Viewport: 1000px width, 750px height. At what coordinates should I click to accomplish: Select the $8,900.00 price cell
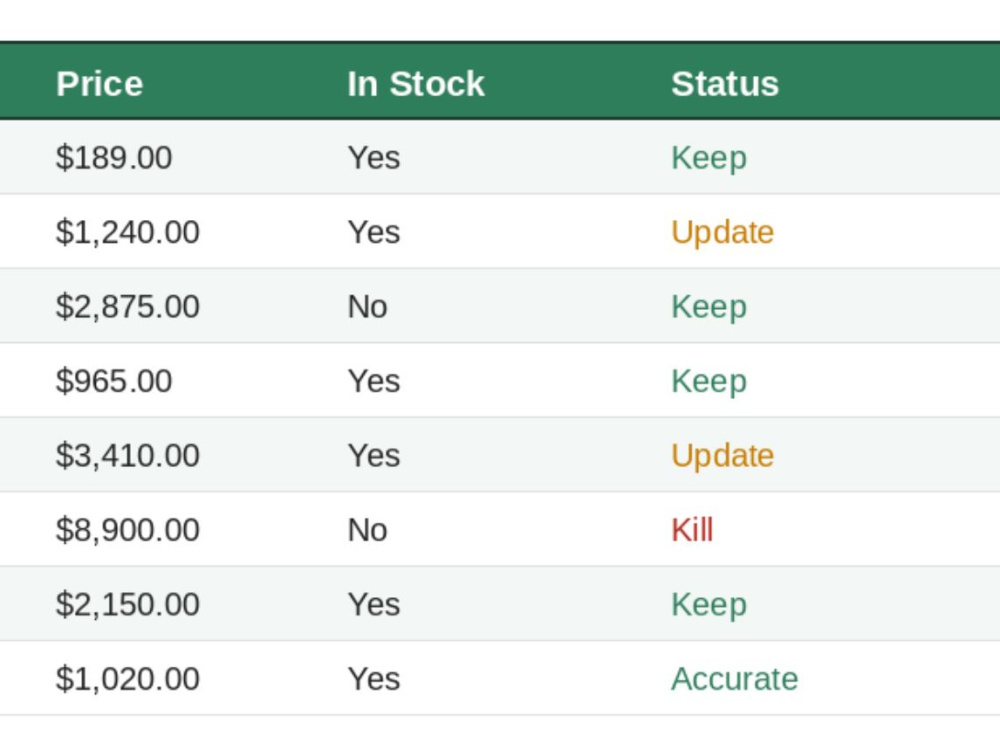128,530
